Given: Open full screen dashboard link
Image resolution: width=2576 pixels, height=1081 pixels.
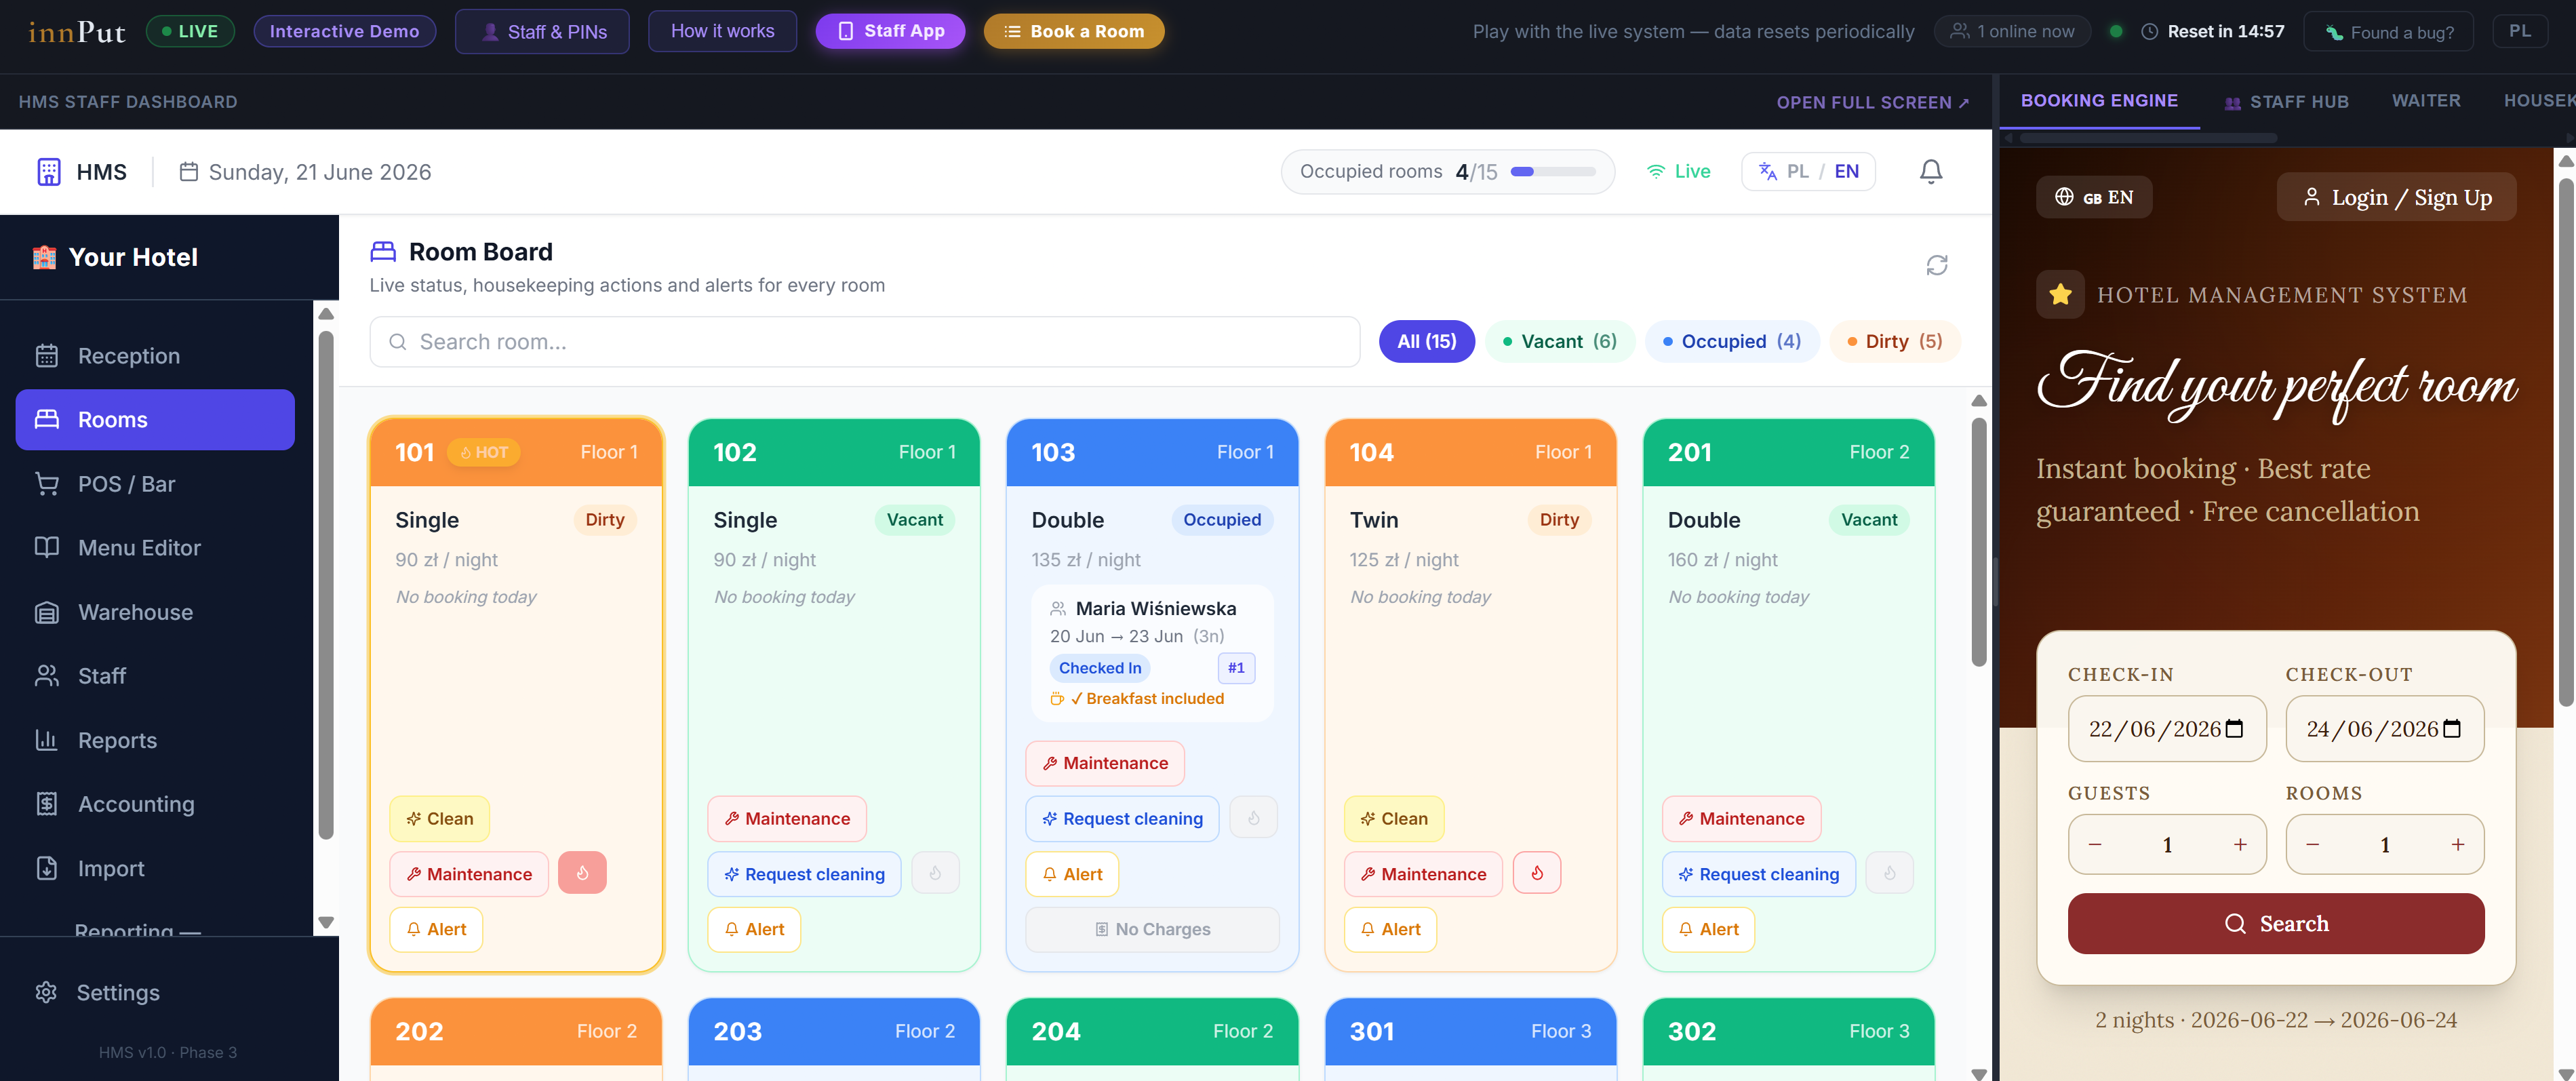Looking at the screenshot, I should point(1872,102).
